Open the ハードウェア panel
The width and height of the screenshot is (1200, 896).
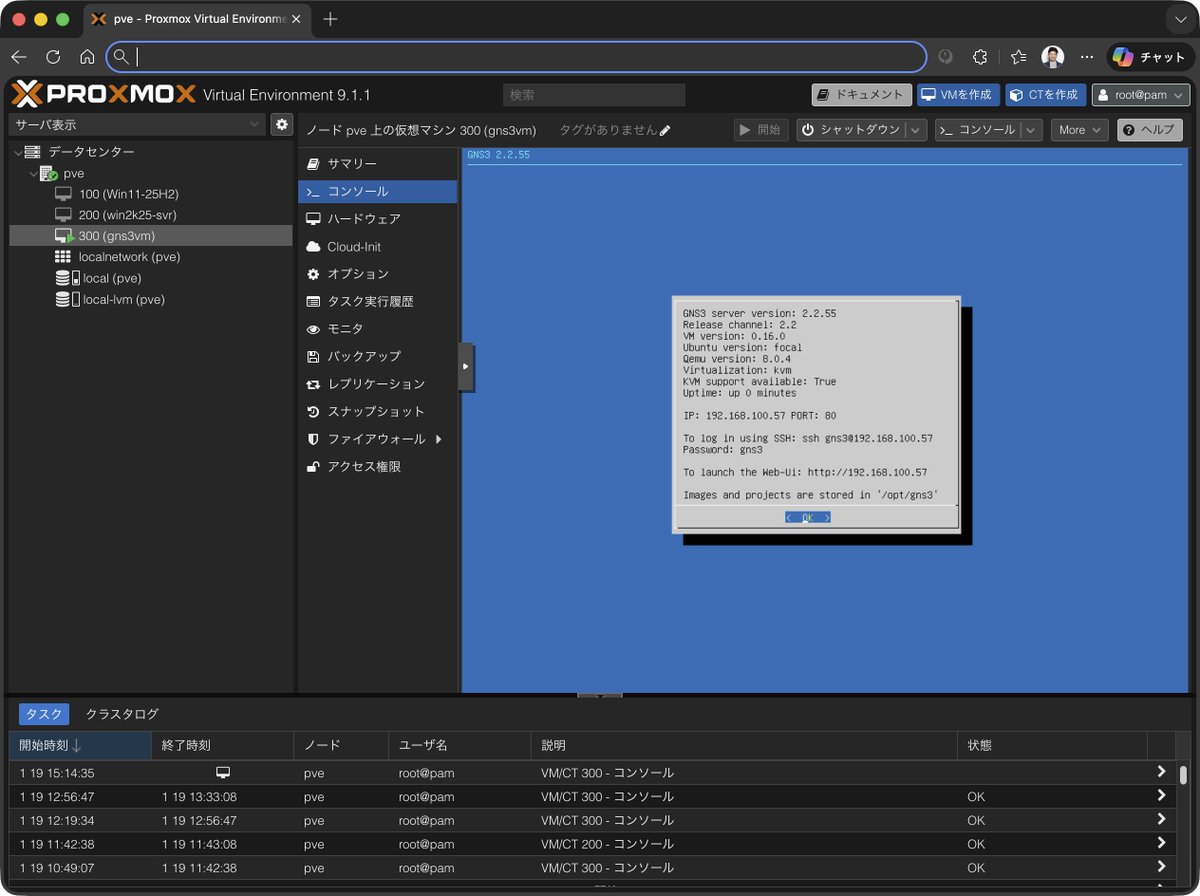pos(378,218)
